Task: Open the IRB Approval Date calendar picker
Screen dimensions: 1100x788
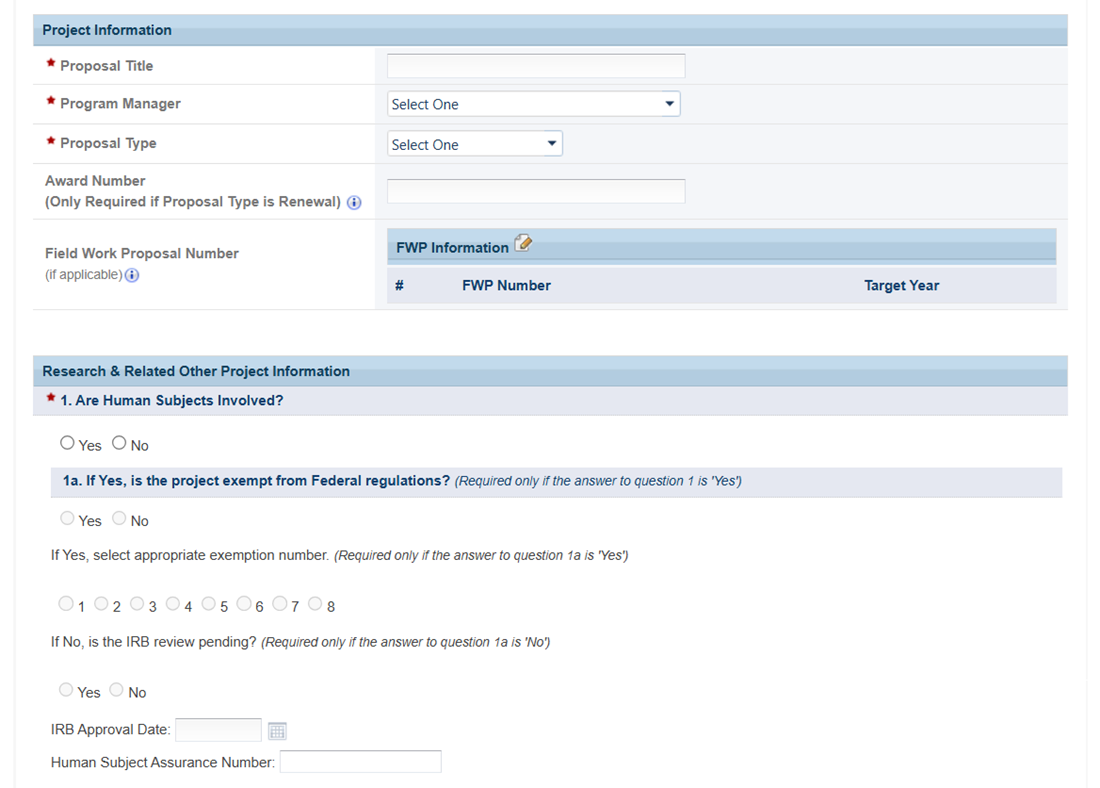Action: coord(277,731)
